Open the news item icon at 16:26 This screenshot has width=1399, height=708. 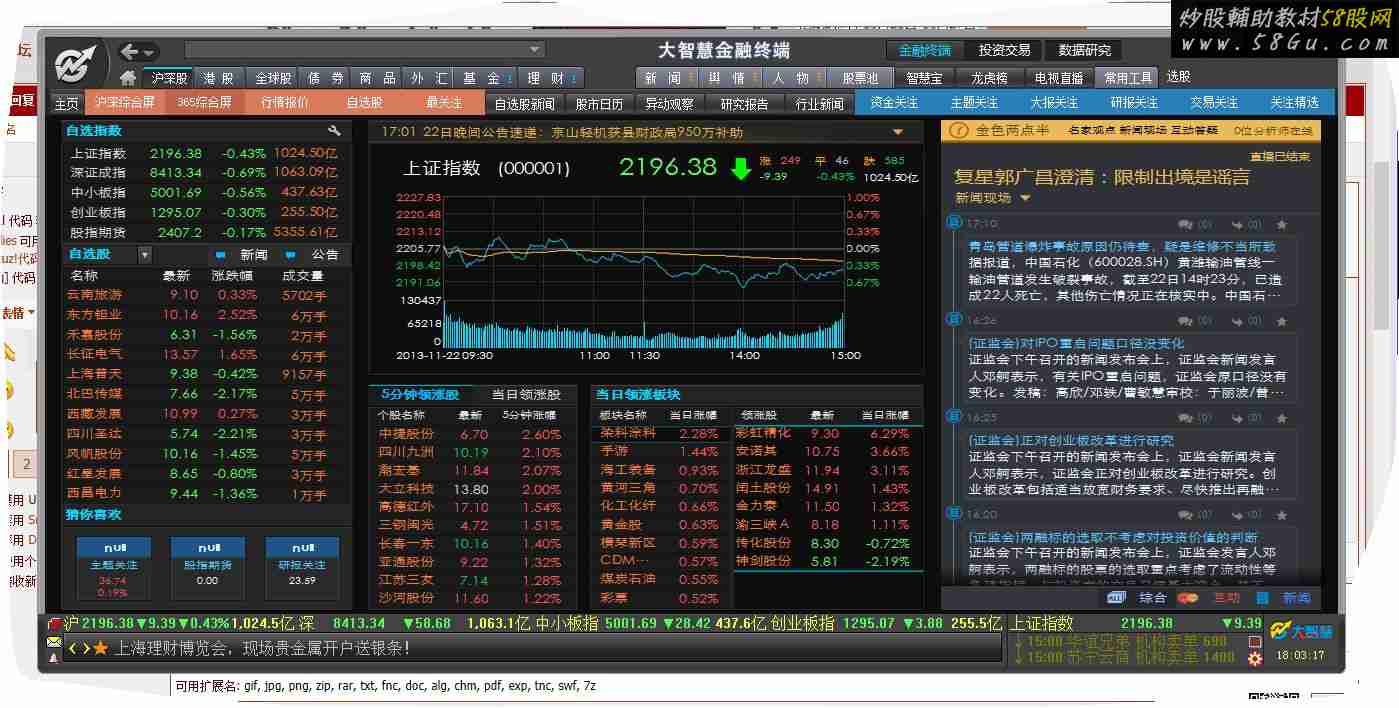[x=955, y=320]
